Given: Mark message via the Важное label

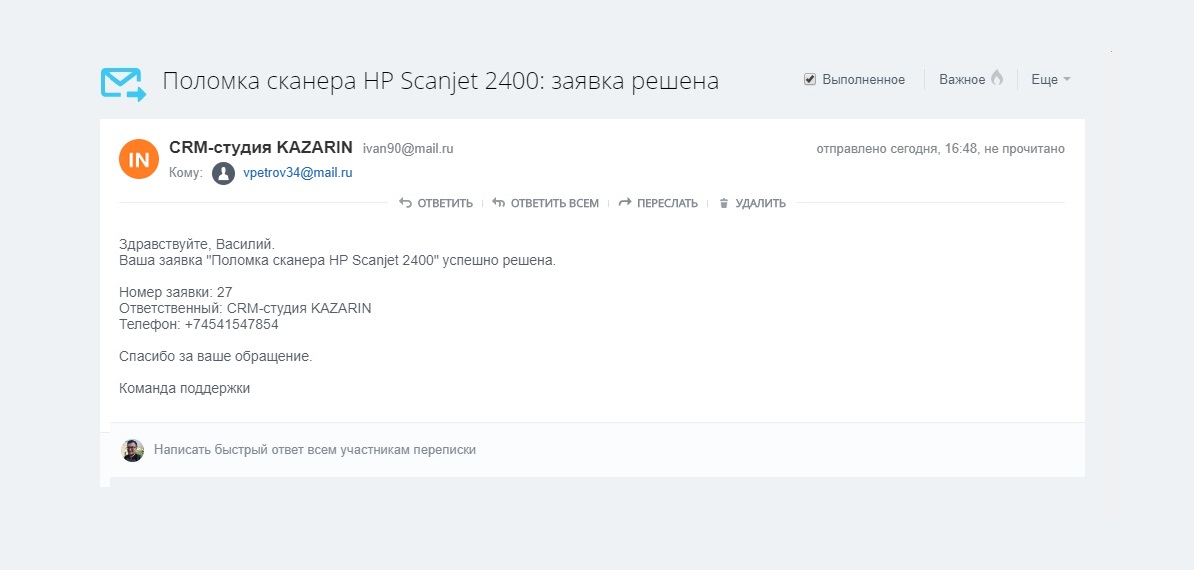Looking at the screenshot, I should pyautogui.click(x=961, y=80).
